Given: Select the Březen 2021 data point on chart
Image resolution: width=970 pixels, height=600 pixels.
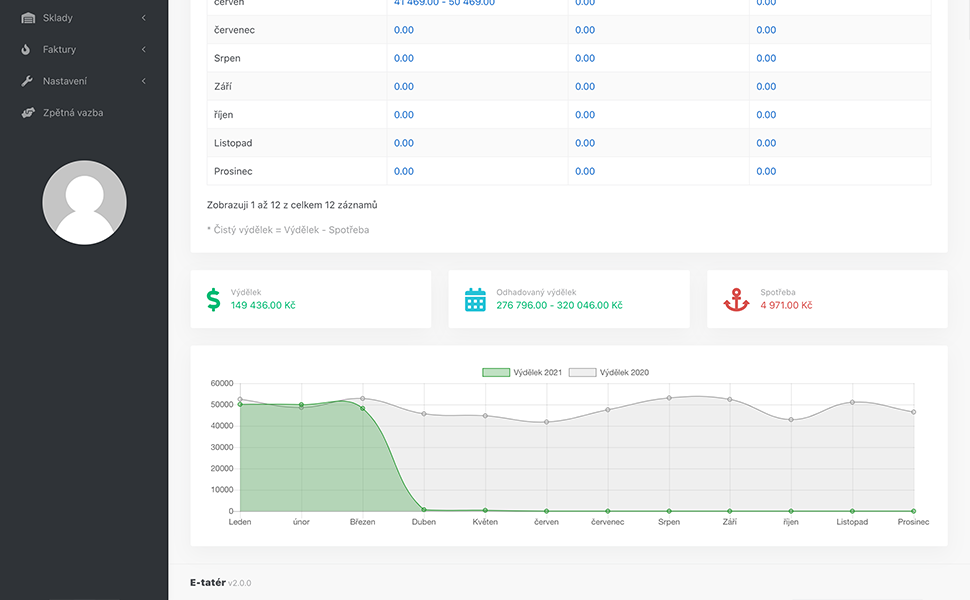Looking at the screenshot, I should click(x=363, y=409).
